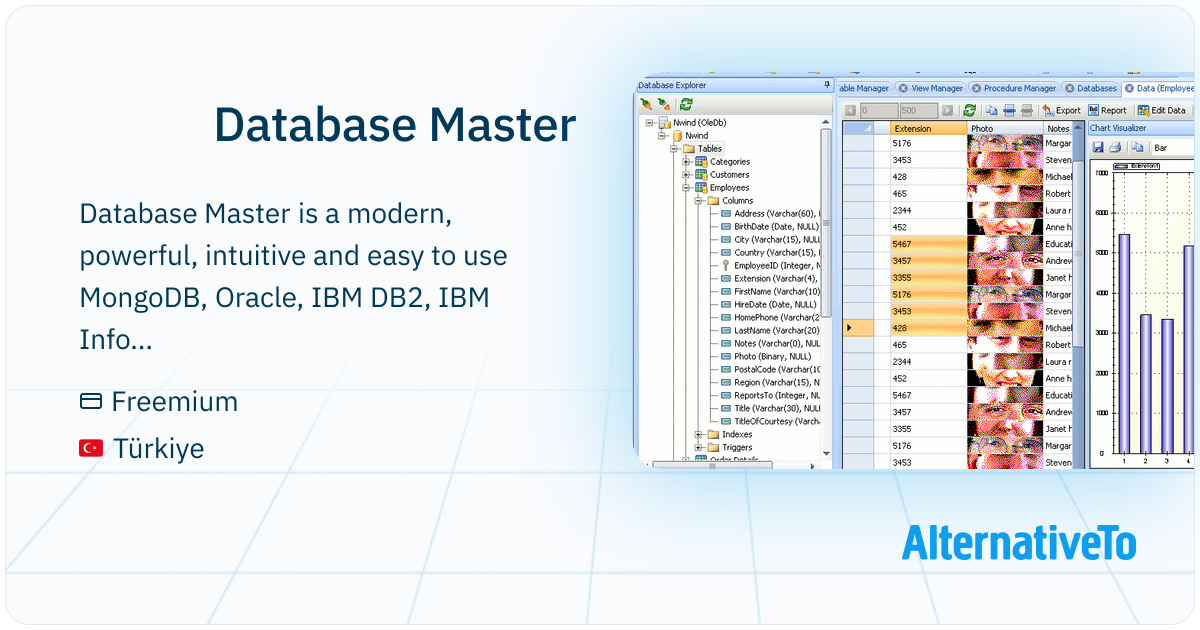Copy the chart in Chart Visualizer
The height and width of the screenshot is (630, 1200).
pyautogui.click(x=1137, y=147)
